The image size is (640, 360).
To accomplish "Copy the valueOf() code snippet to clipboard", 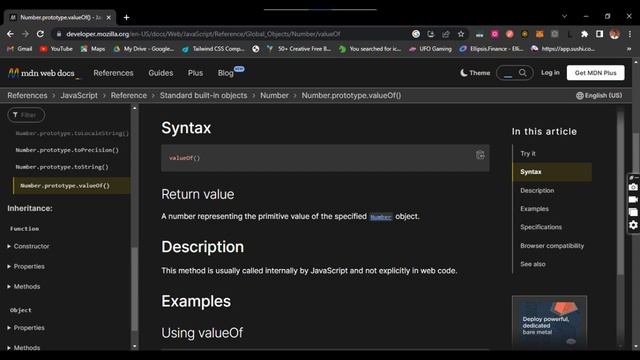I will pos(480,155).
